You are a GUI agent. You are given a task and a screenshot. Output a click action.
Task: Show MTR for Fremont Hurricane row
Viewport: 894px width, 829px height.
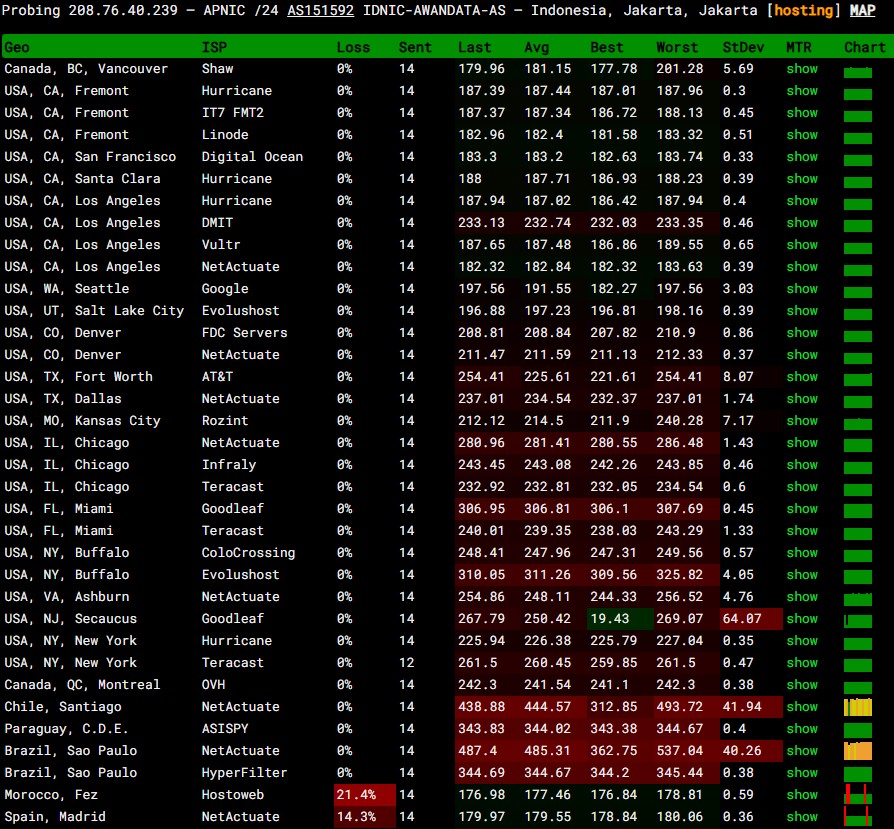click(x=802, y=91)
